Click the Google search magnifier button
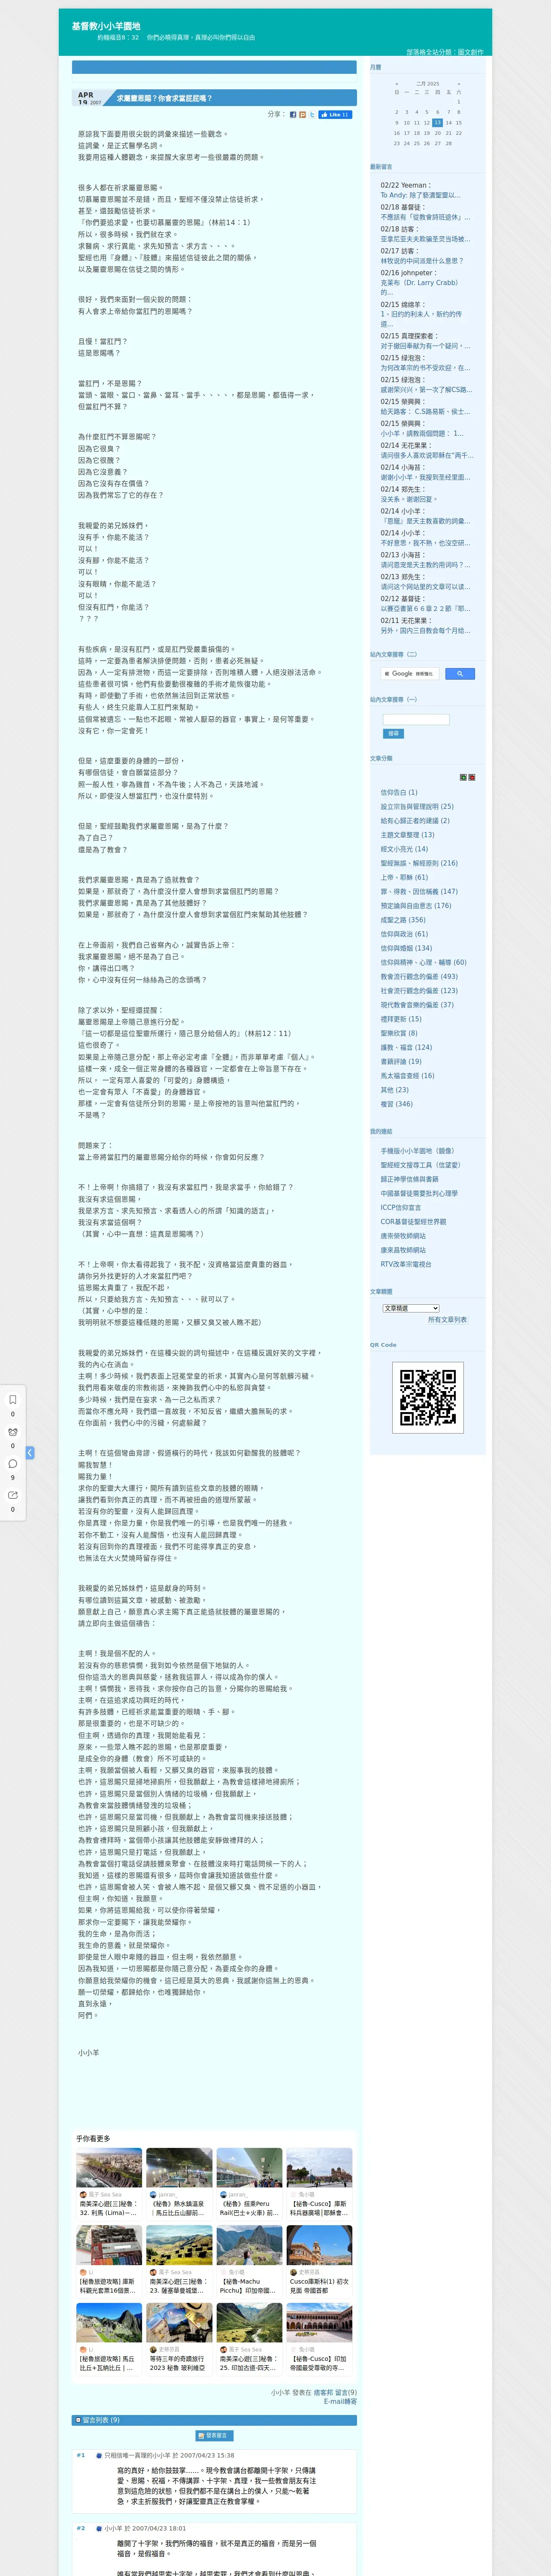Image resolution: width=551 pixels, height=2576 pixels. 459,674
